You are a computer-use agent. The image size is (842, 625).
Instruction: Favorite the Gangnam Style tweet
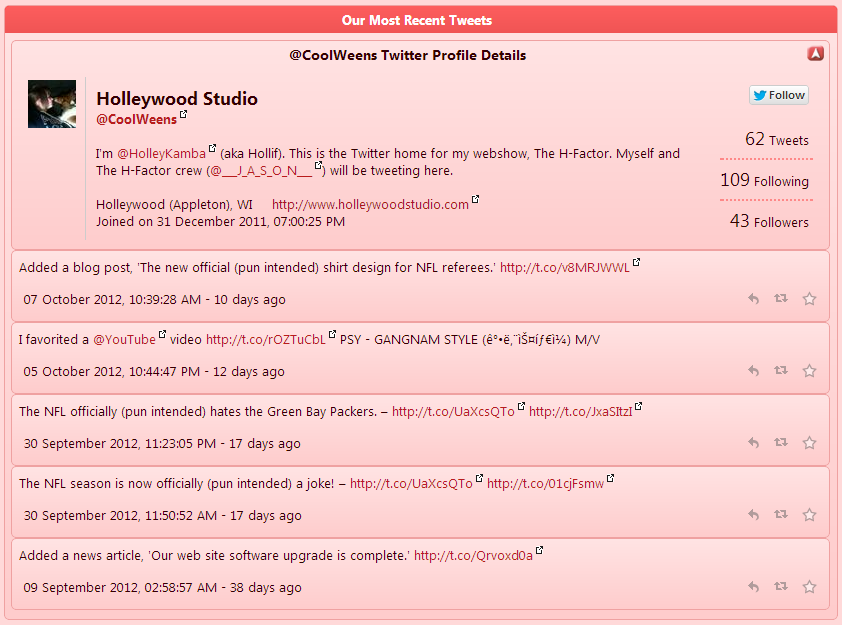(x=809, y=370)
